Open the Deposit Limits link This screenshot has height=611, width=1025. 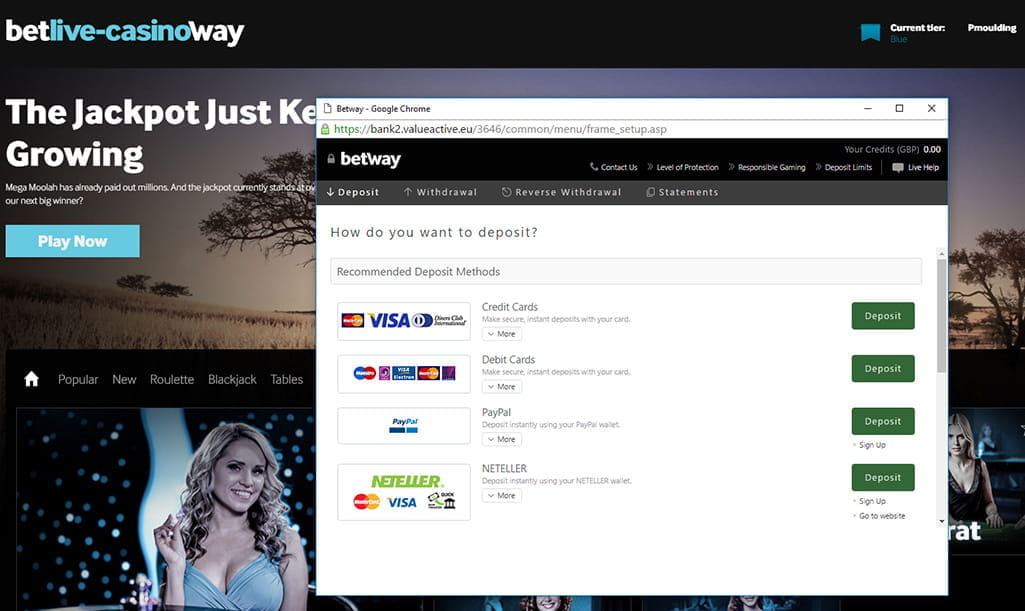click(848, 167)
